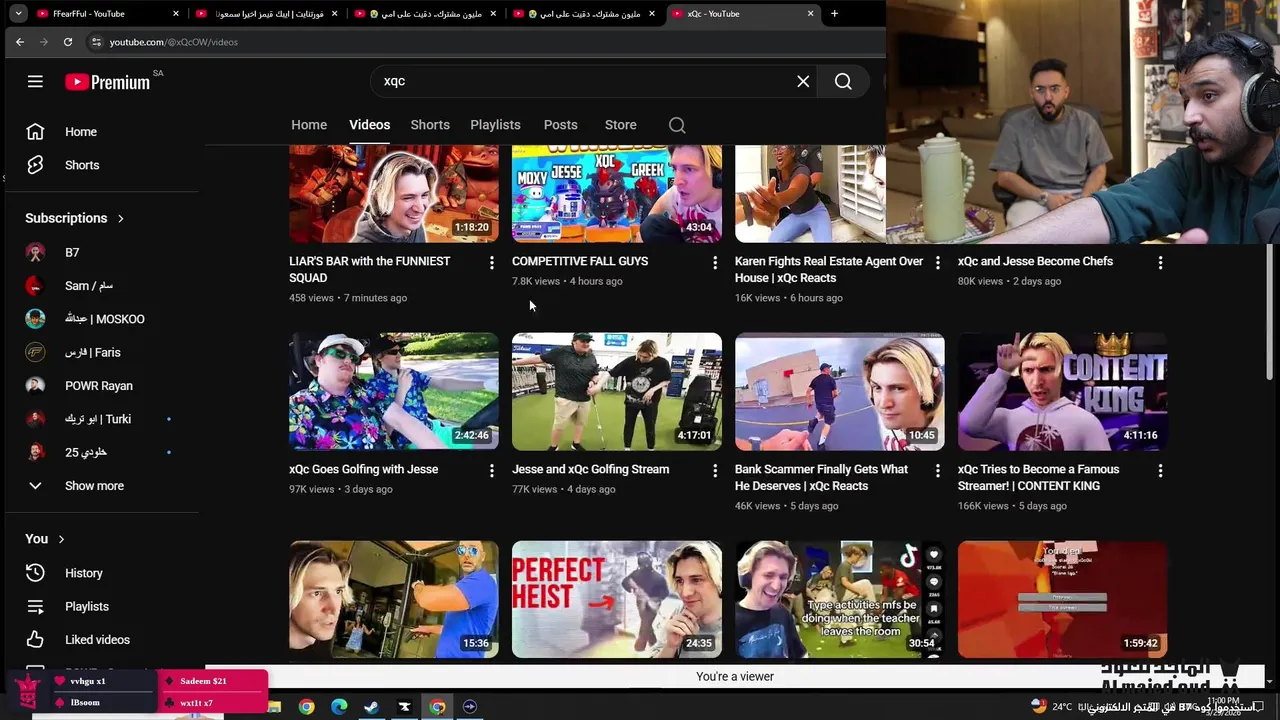The height and width of the screenshot is (720, 1280).
Task: Play the xQc Goes Golfing thumbnail
Action: click(x=394, y=391)
